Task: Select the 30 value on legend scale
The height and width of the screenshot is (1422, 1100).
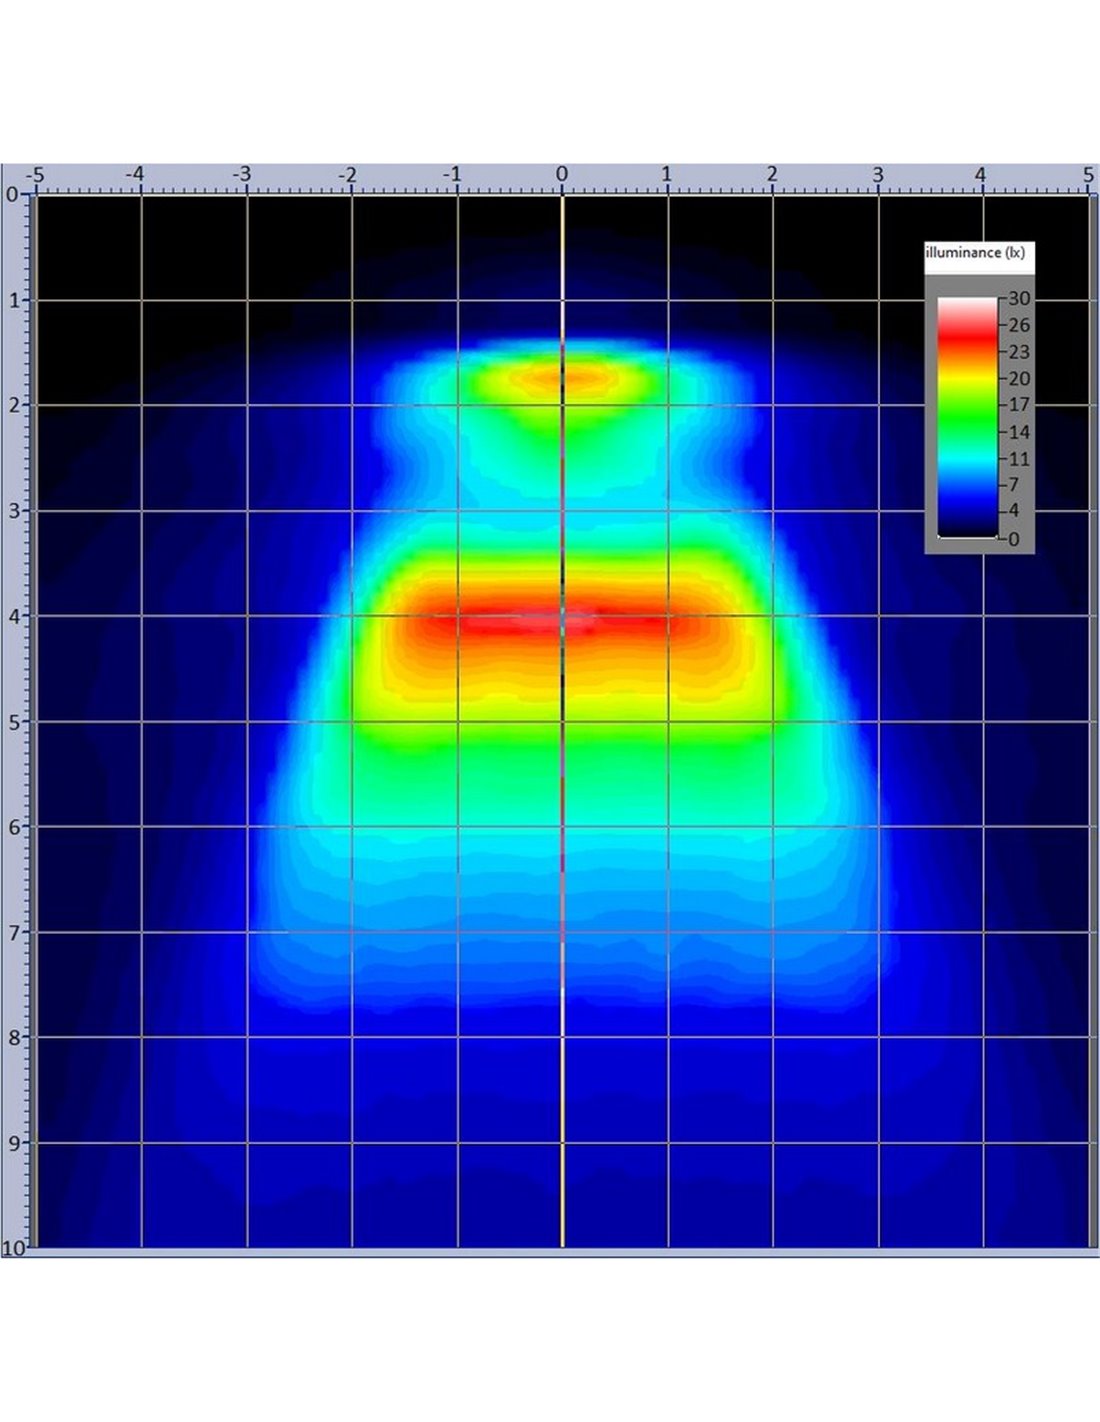Action: [x=1019, y=299]
